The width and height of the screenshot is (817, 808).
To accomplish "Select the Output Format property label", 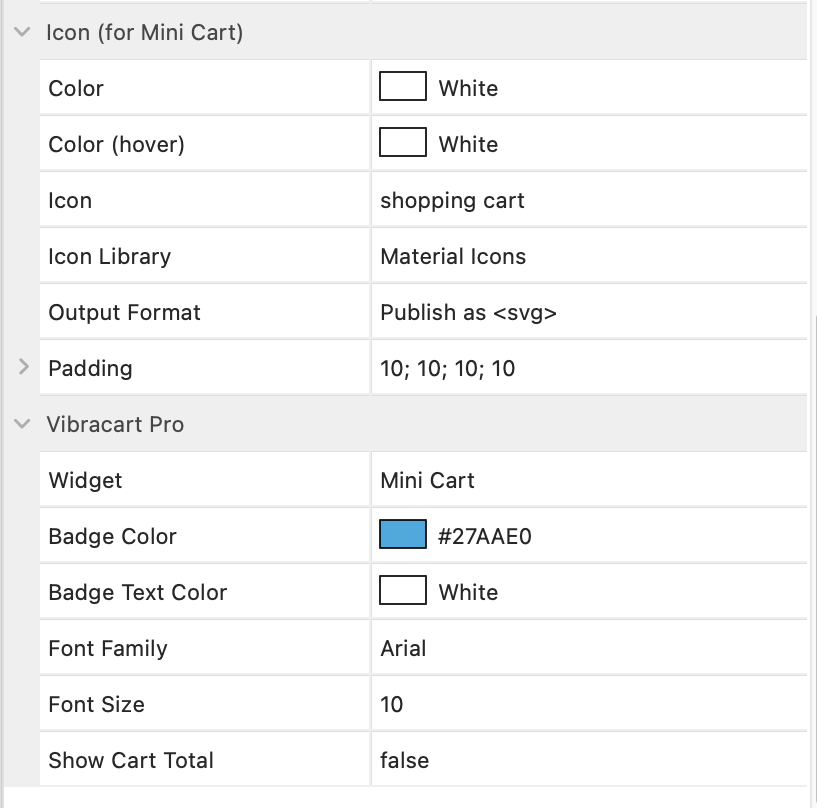I will 124,312.
